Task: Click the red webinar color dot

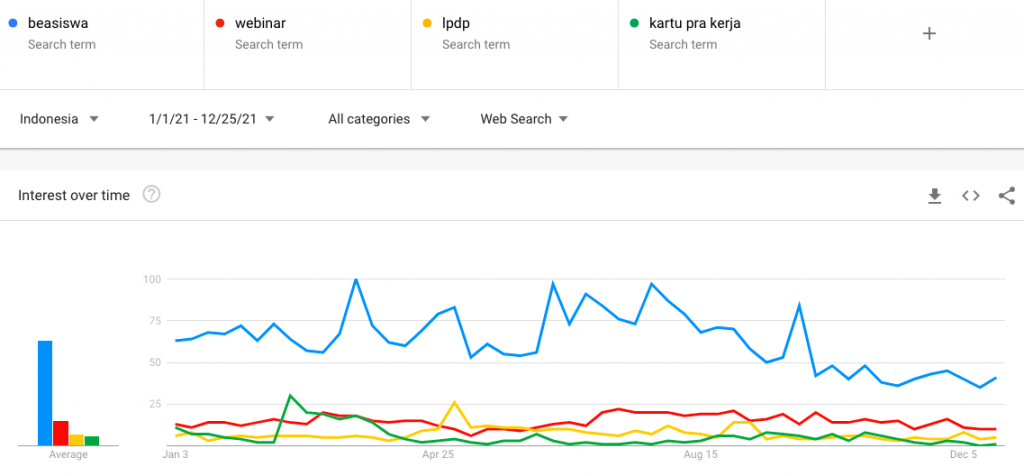Action: 219,23
